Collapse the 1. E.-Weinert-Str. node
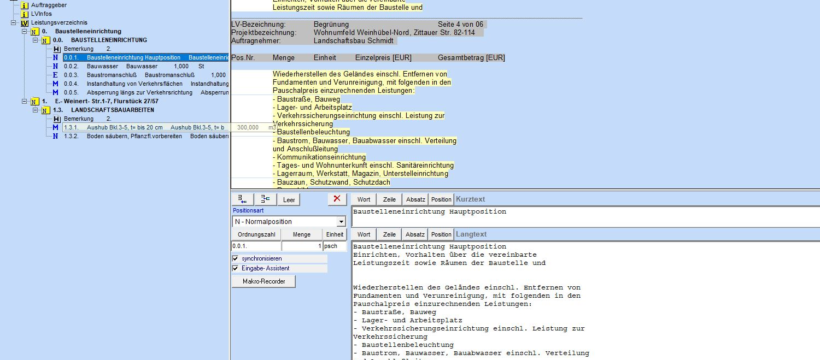The image size is (820, 360). (x=24, y=102)
